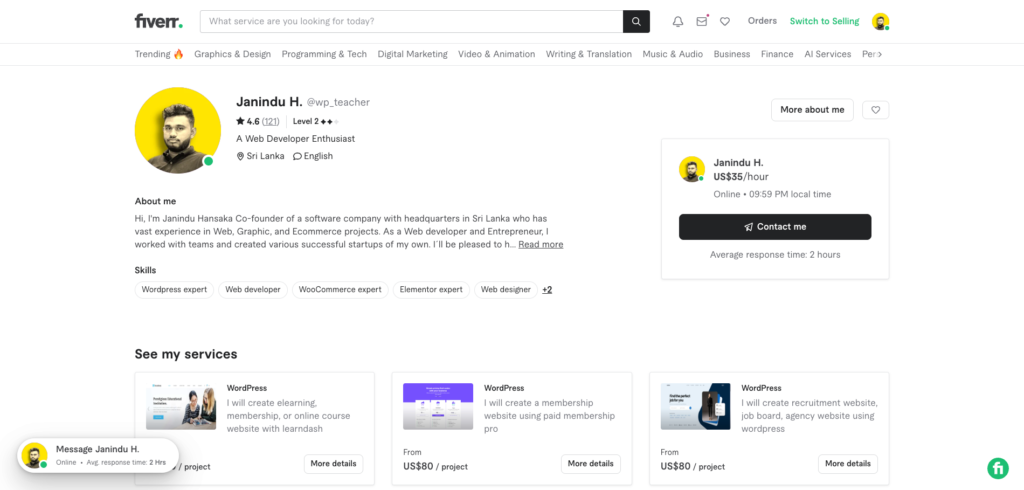Open Programming & Tech category
This screenshot has height=490, width=1024.
tap(324, 54)
